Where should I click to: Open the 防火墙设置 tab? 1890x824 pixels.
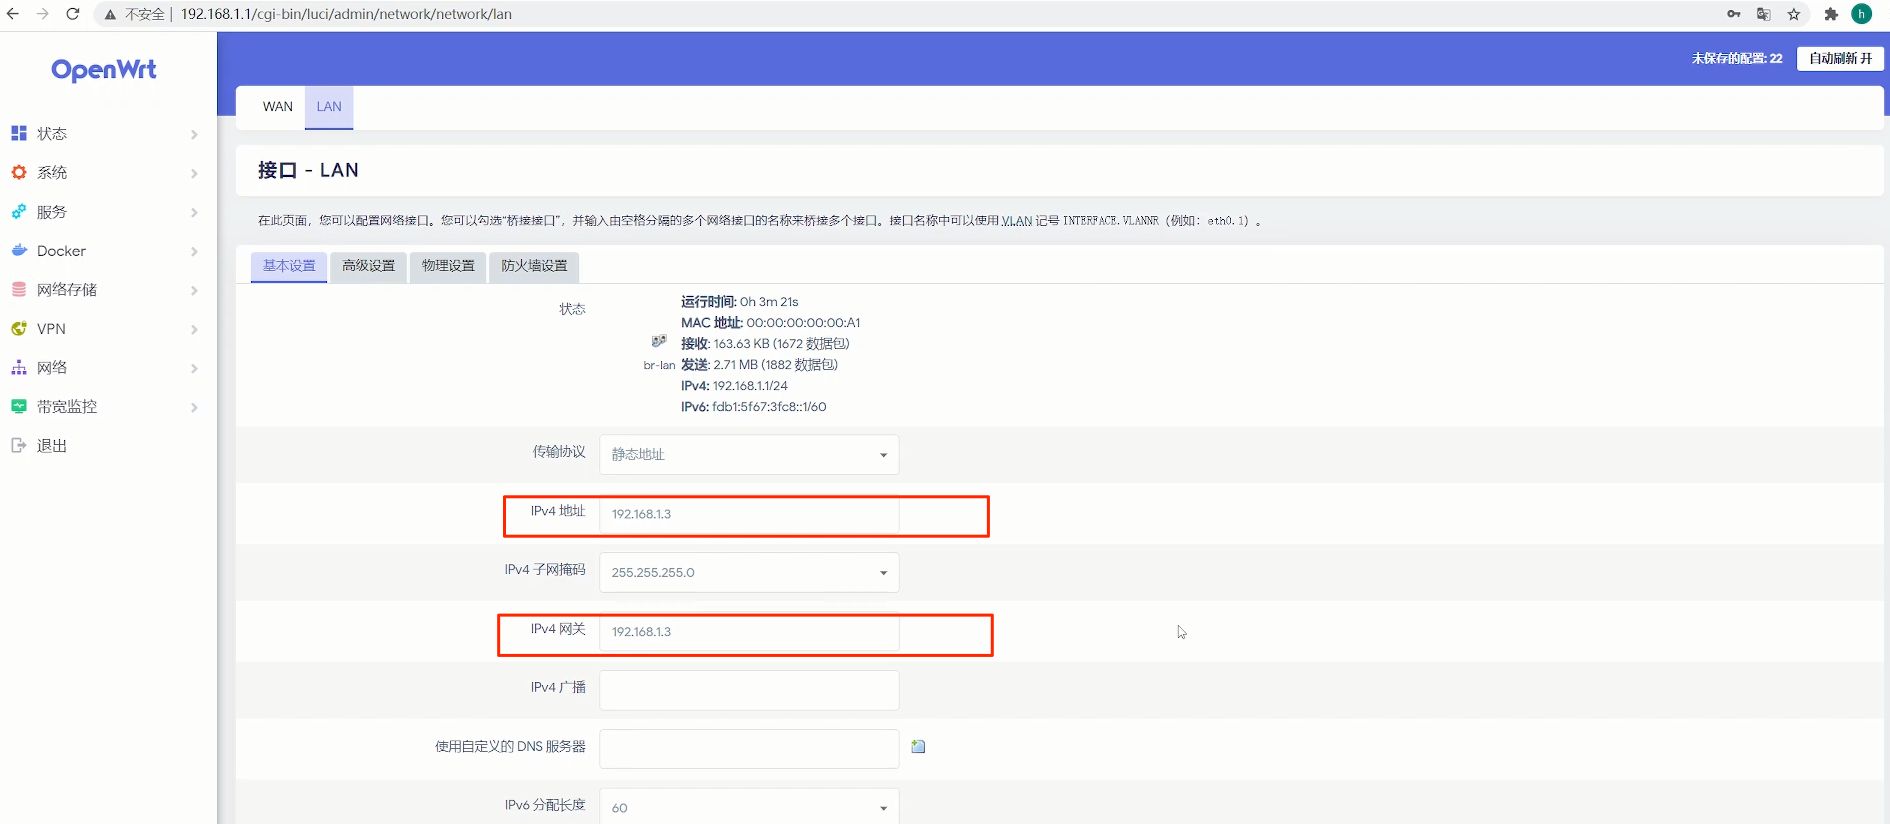534,266
